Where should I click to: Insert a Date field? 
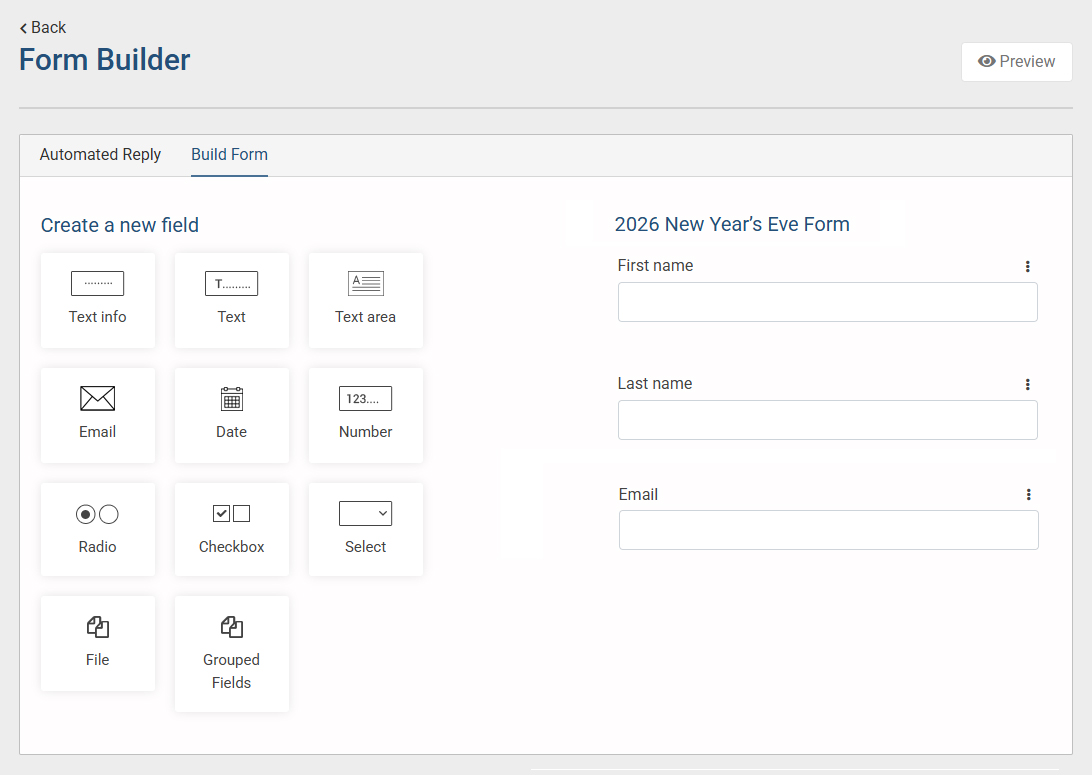[231, 415]
